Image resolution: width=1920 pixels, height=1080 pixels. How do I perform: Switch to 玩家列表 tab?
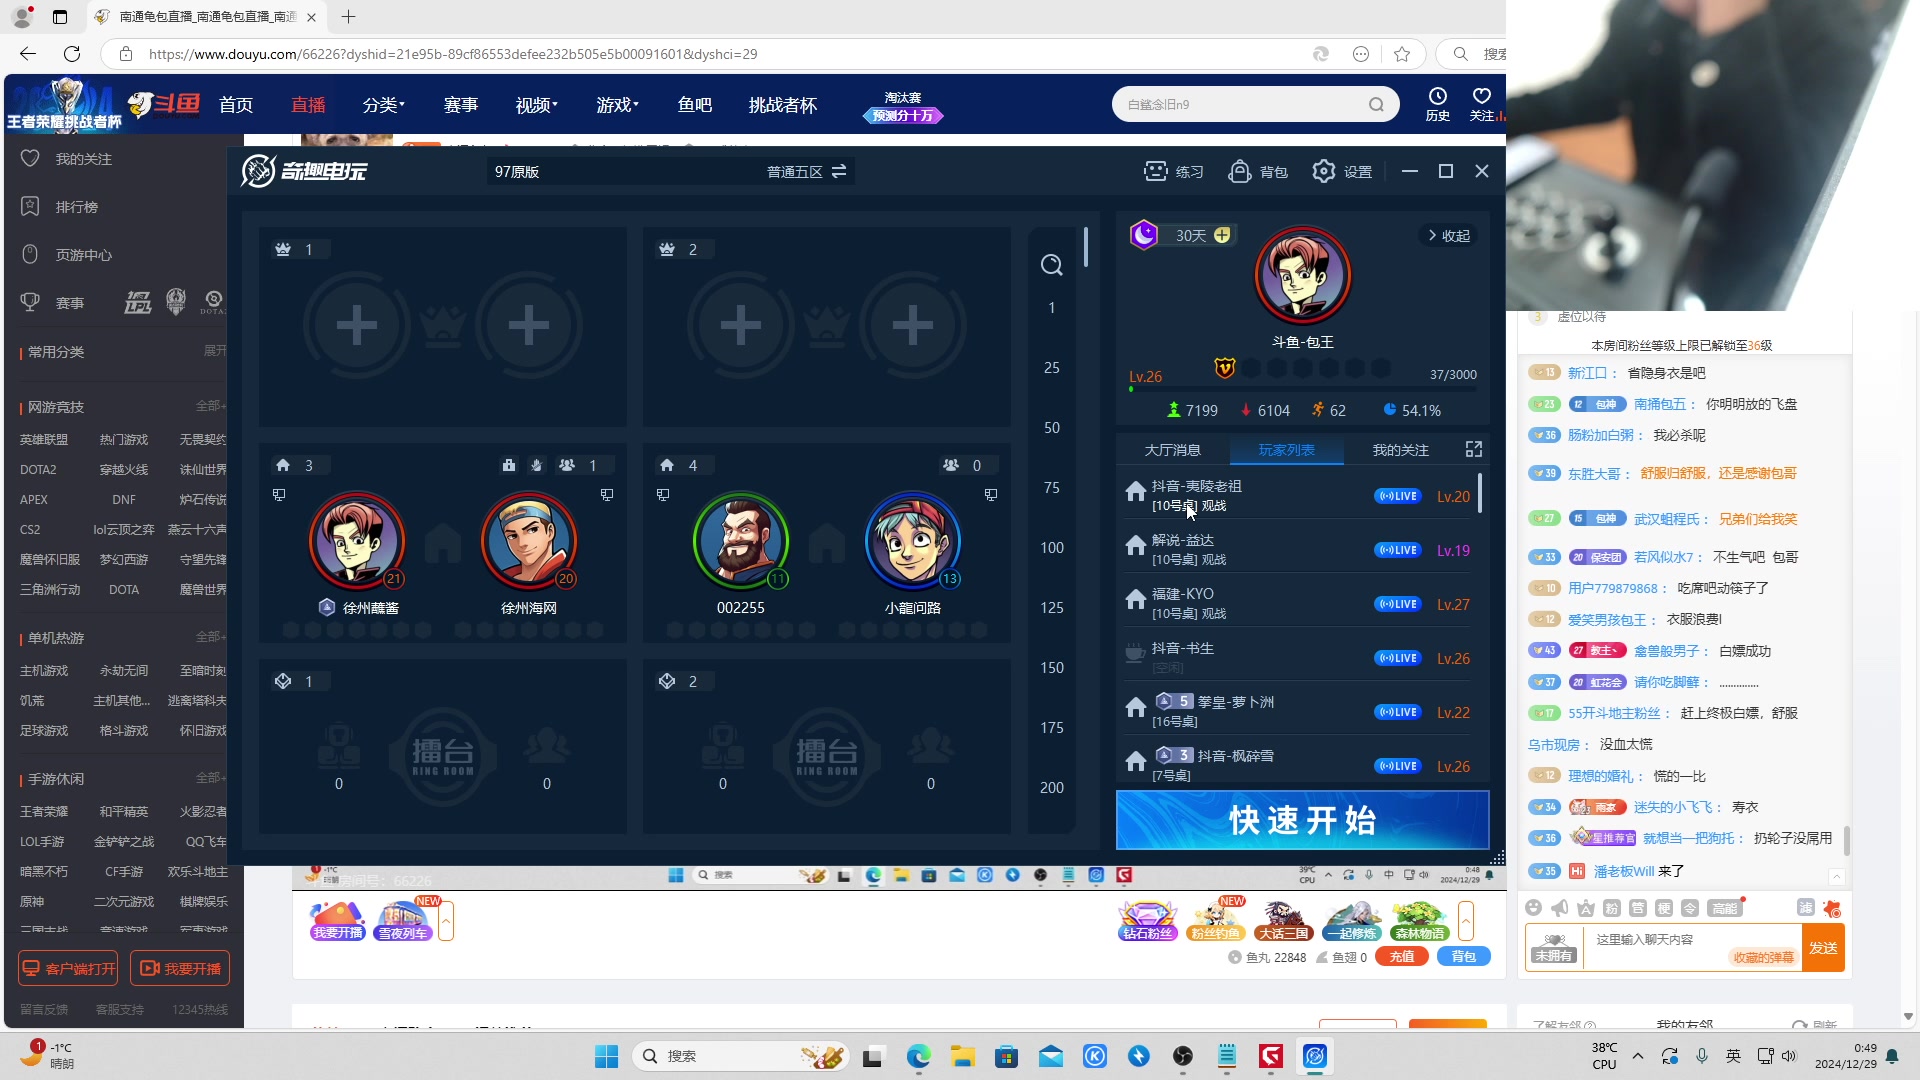[x=1287, y=450]
